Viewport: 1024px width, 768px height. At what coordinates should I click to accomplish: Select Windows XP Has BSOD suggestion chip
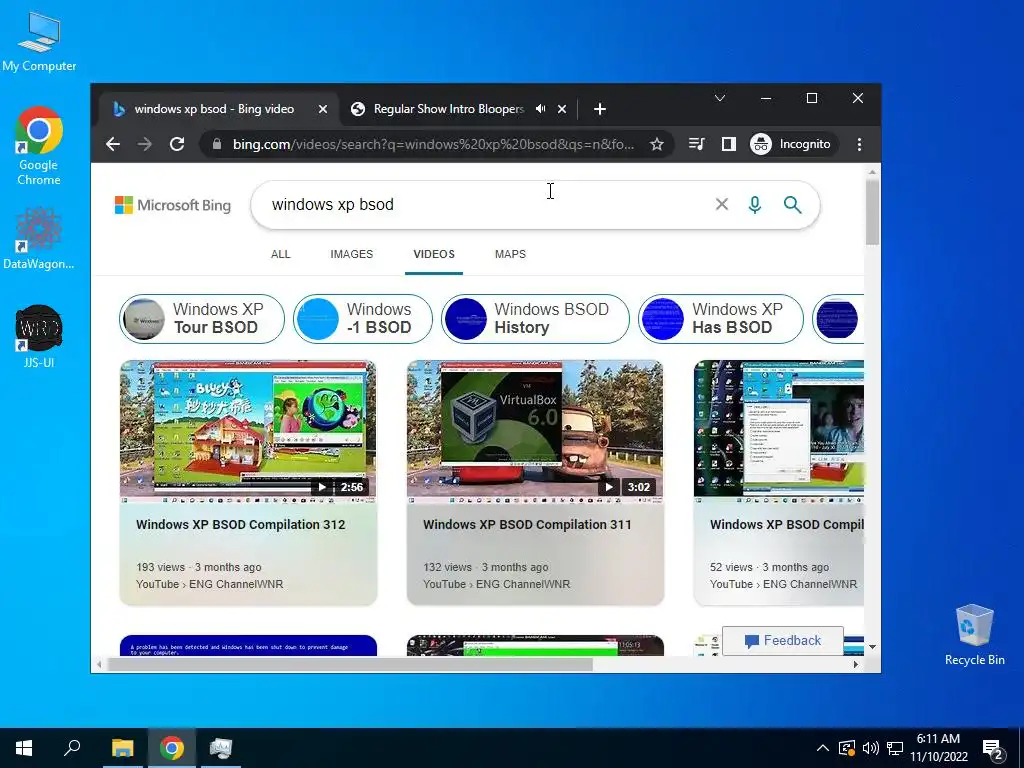[x=720, y=319]
